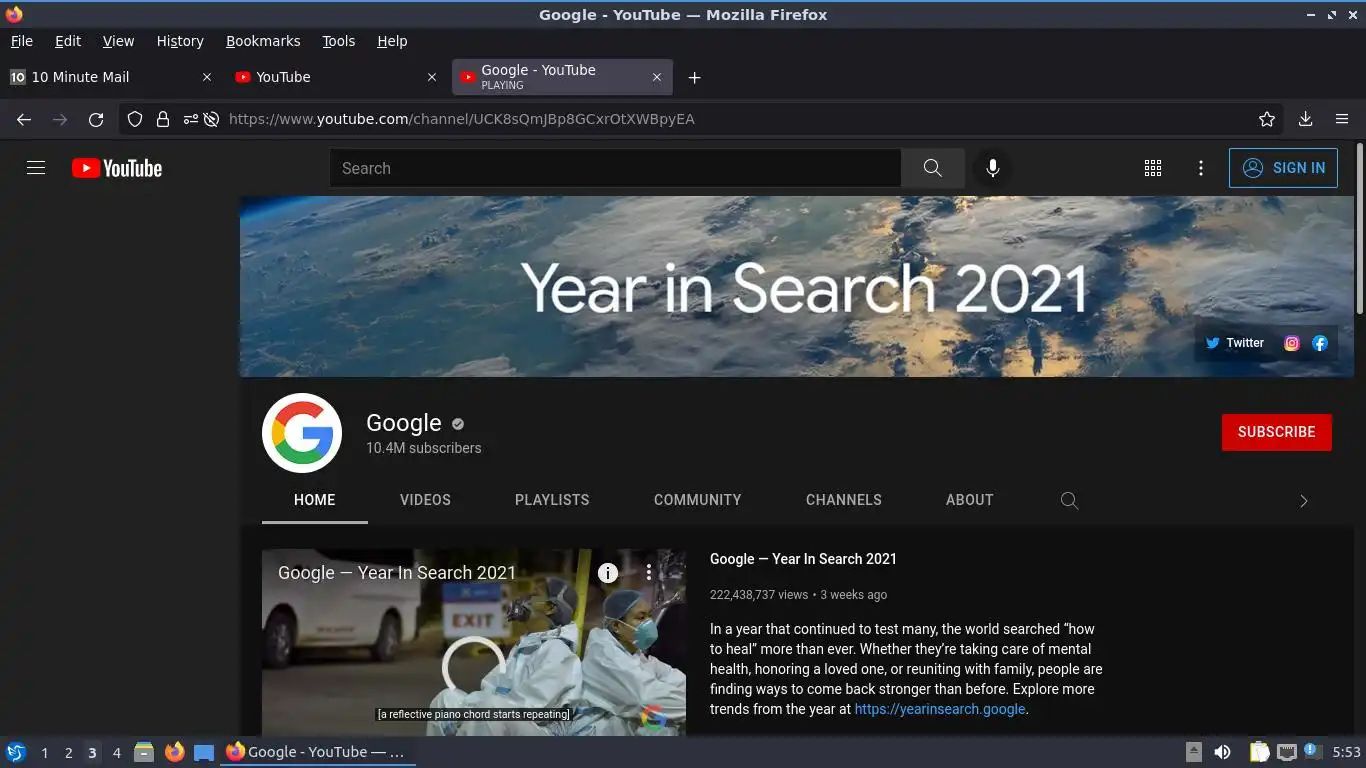View site security padlock info
The height and width of the screenshot is (768, 1366).
point(162,119)
